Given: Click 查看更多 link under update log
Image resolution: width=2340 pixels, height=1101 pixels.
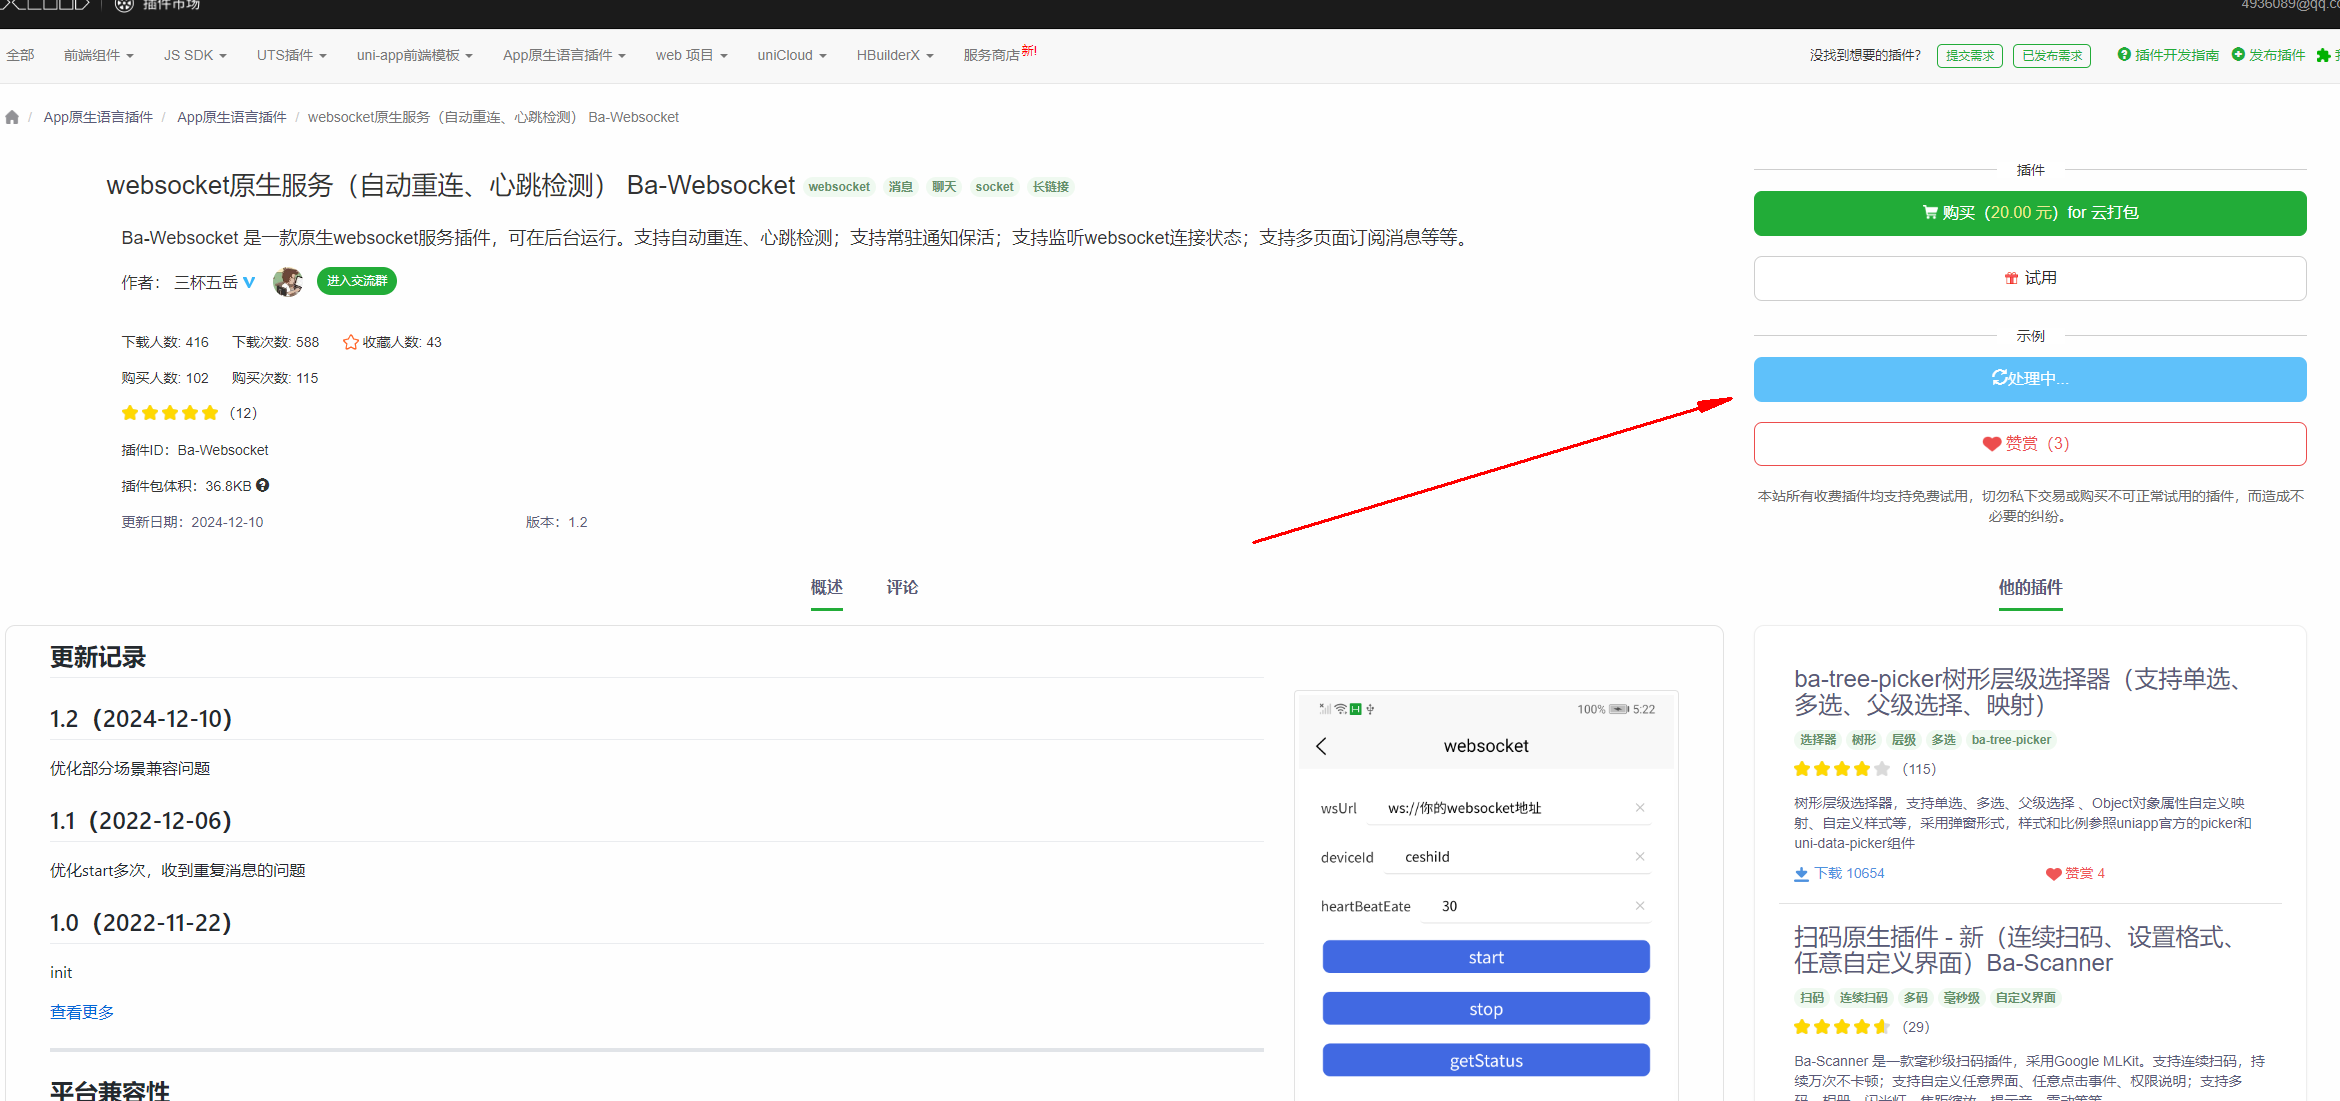Looking at the screenshot, I should (82, 1013).
